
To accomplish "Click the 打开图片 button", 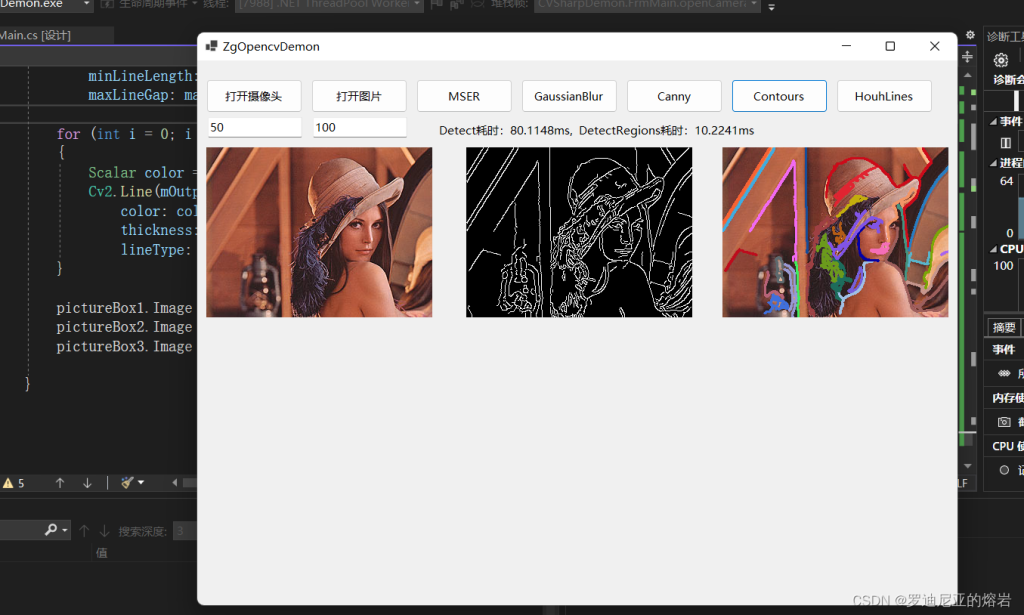I will [x=359, y=96].
